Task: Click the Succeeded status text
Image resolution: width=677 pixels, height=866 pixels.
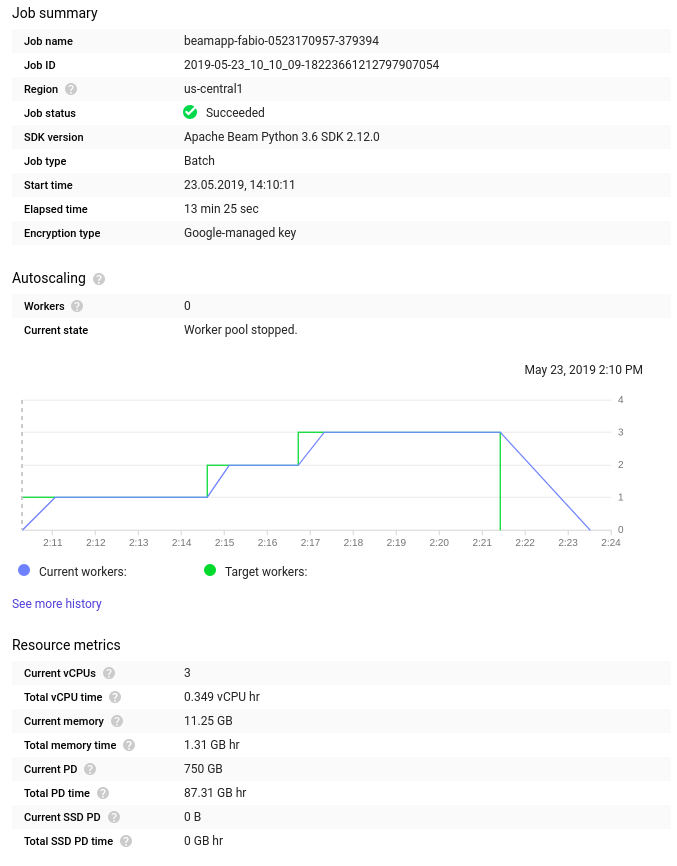Action: point(235,113)
